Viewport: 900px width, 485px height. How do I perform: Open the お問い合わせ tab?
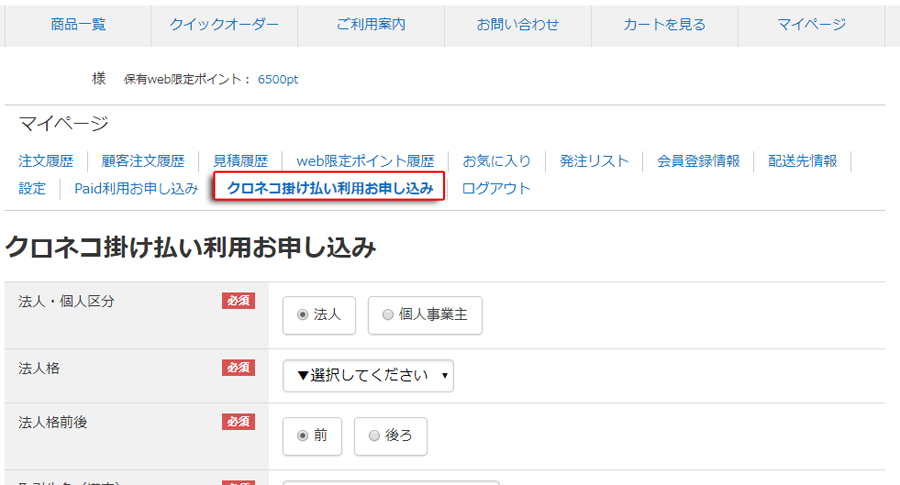[x=518, y=25]
